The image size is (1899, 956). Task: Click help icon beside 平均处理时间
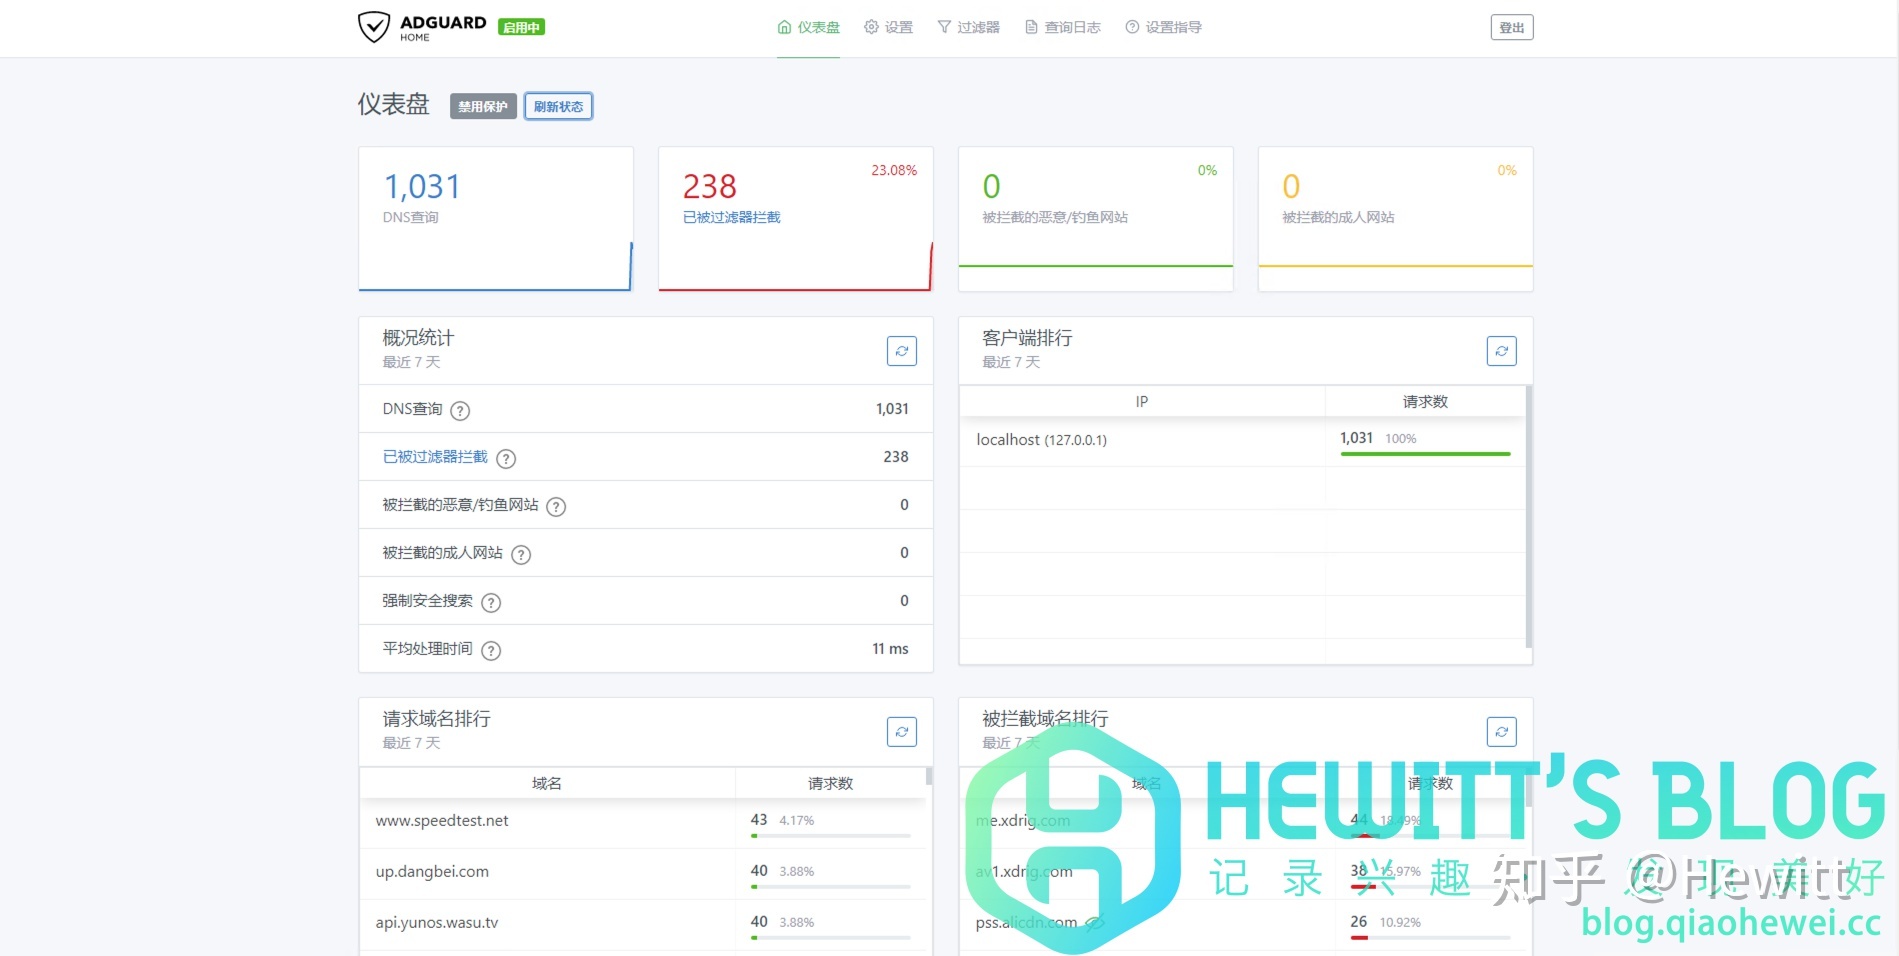point(491,651)
